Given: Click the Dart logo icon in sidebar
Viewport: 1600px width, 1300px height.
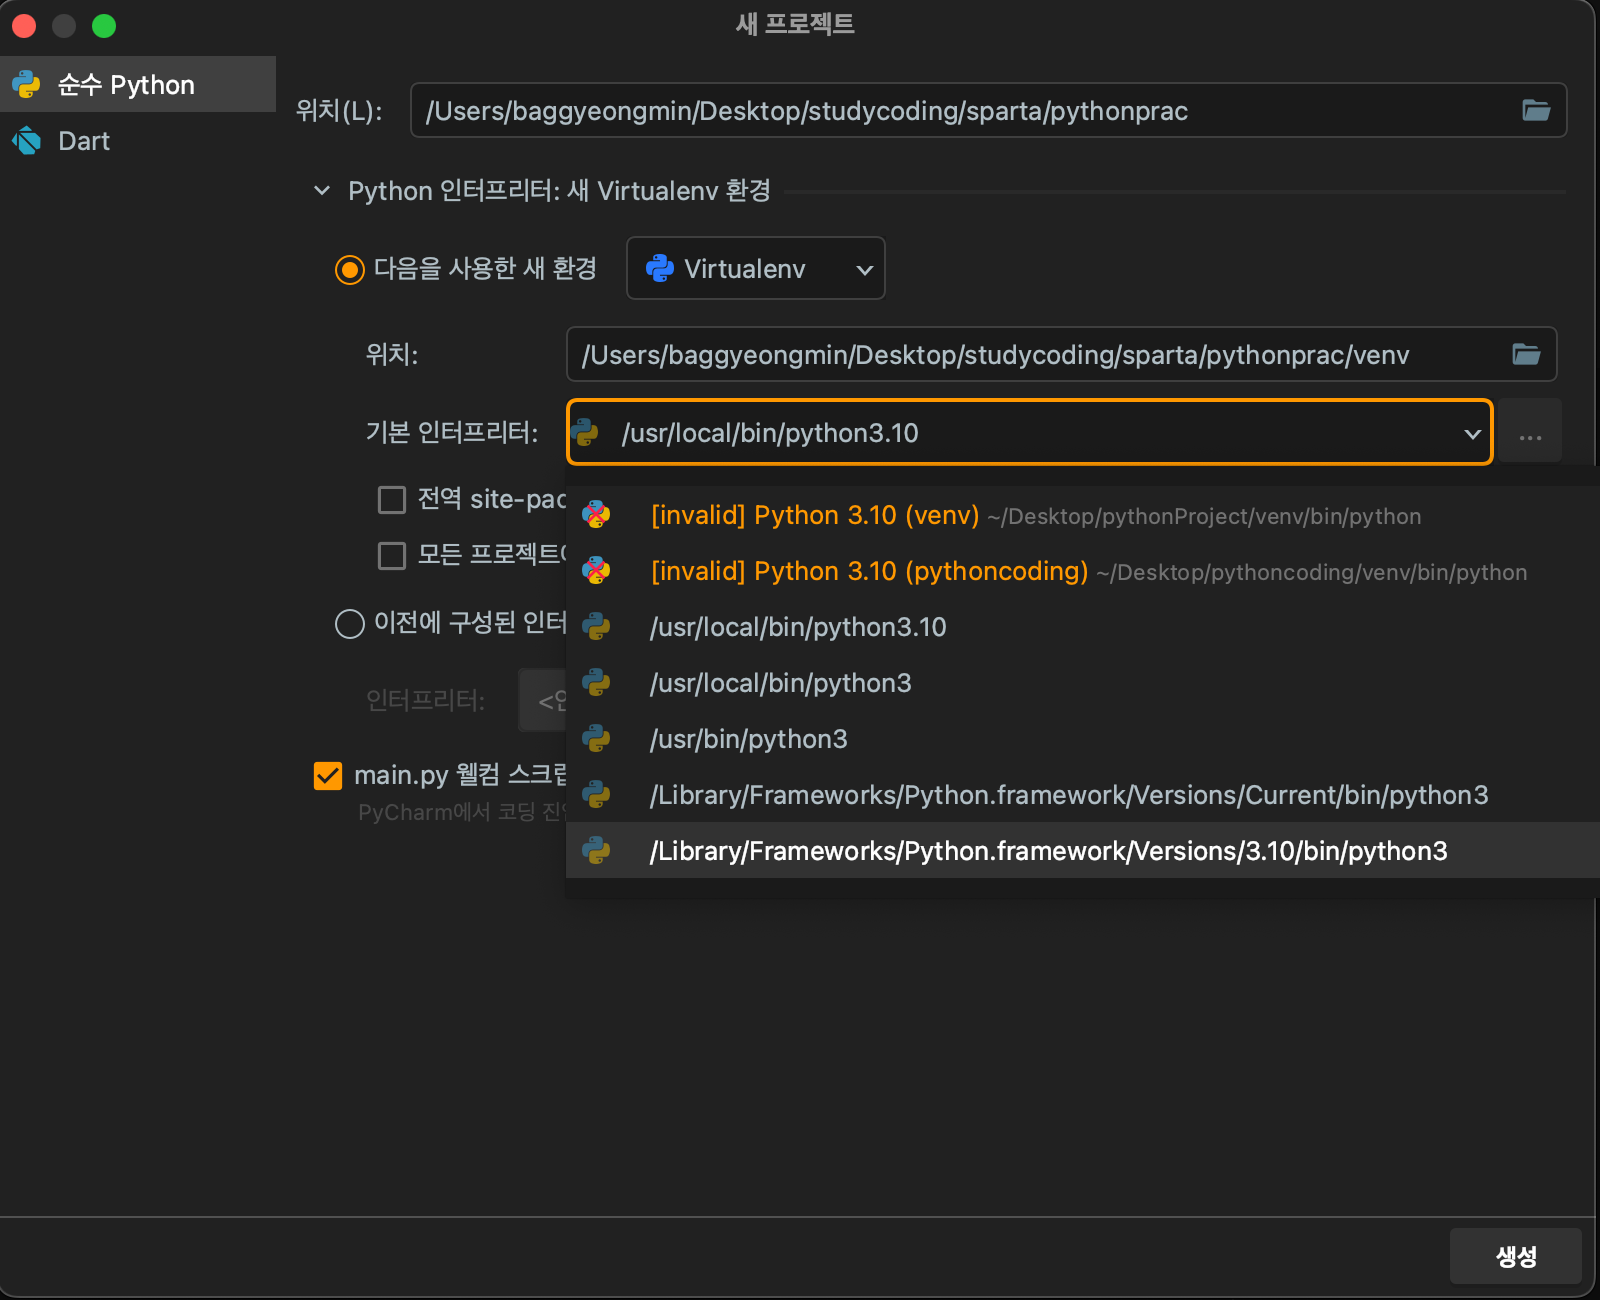Looking at the screenshot, I should (27, 141).
